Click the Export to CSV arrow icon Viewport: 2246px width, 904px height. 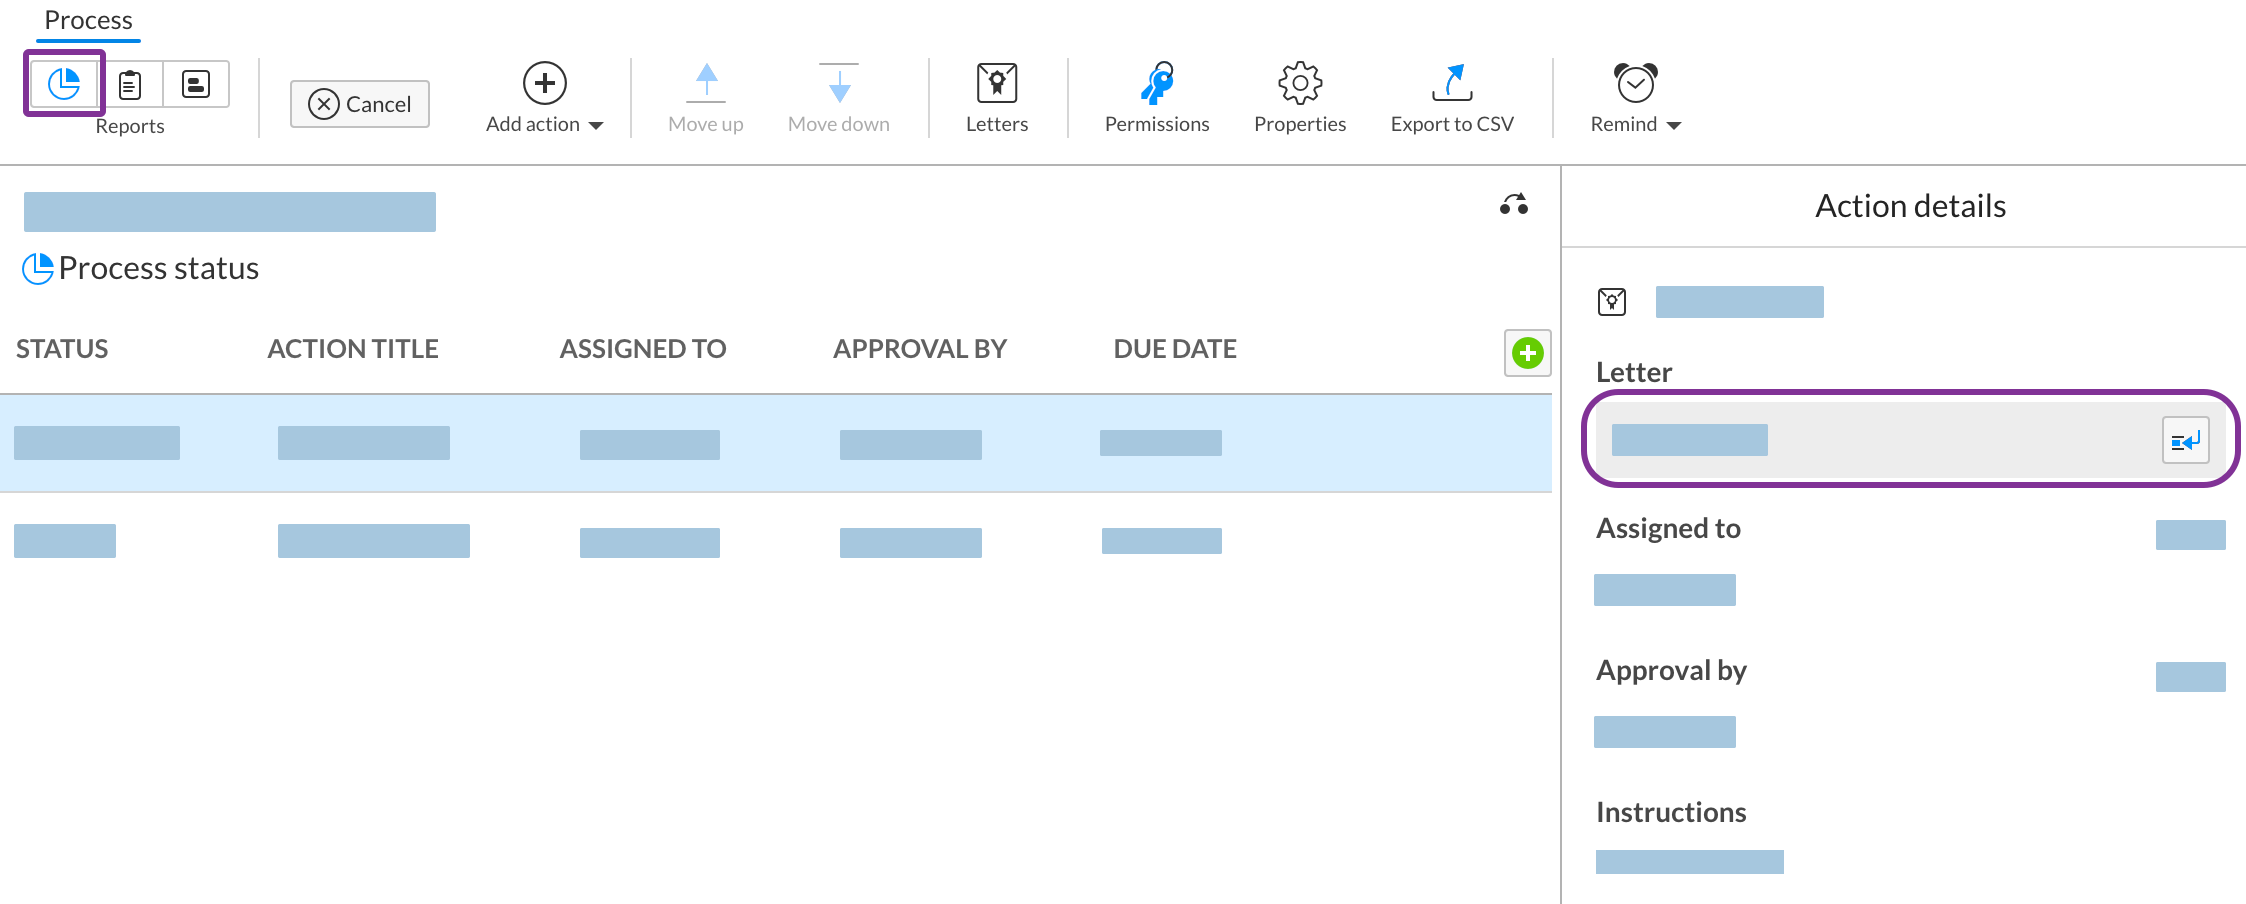pos(1452,84)
